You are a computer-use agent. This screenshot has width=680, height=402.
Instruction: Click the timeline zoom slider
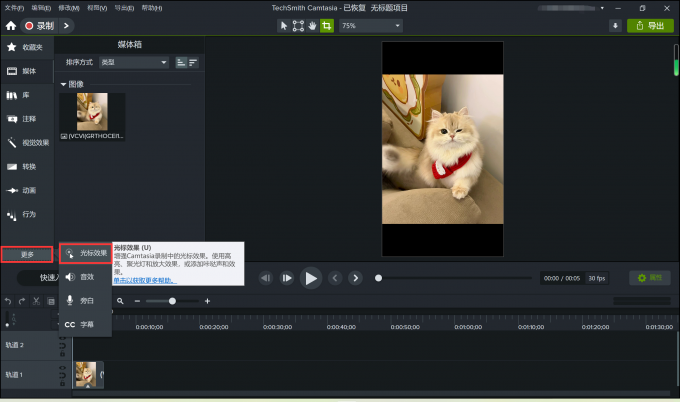click(x=172, y=300)
